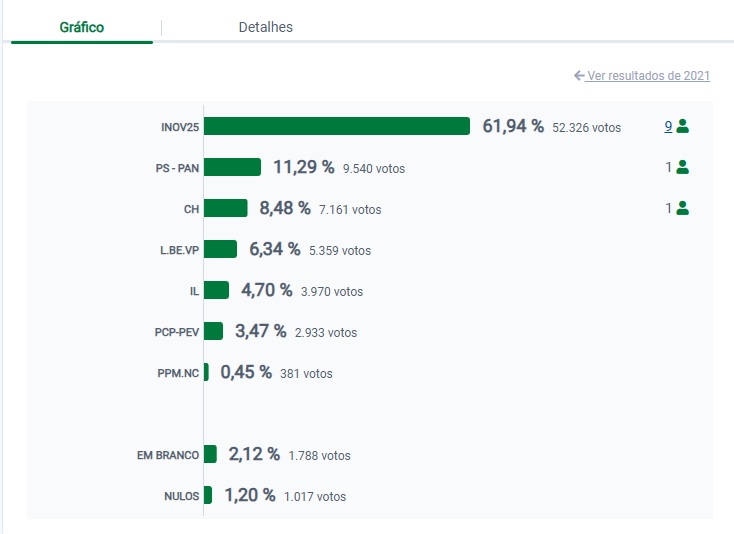Open the INOV25 elected seats number 9
This screenshot has width=734, height=534.
668,127
